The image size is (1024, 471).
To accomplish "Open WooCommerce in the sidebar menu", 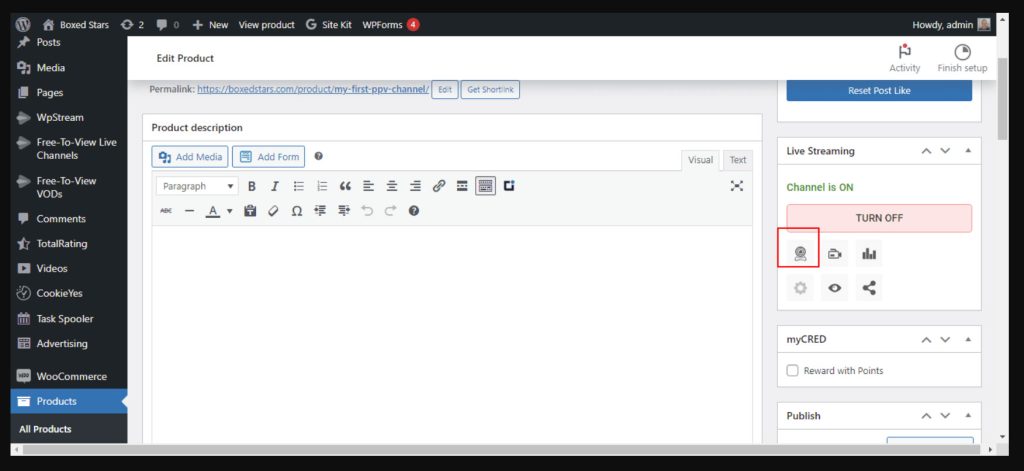I will click(x=71, y=376).
